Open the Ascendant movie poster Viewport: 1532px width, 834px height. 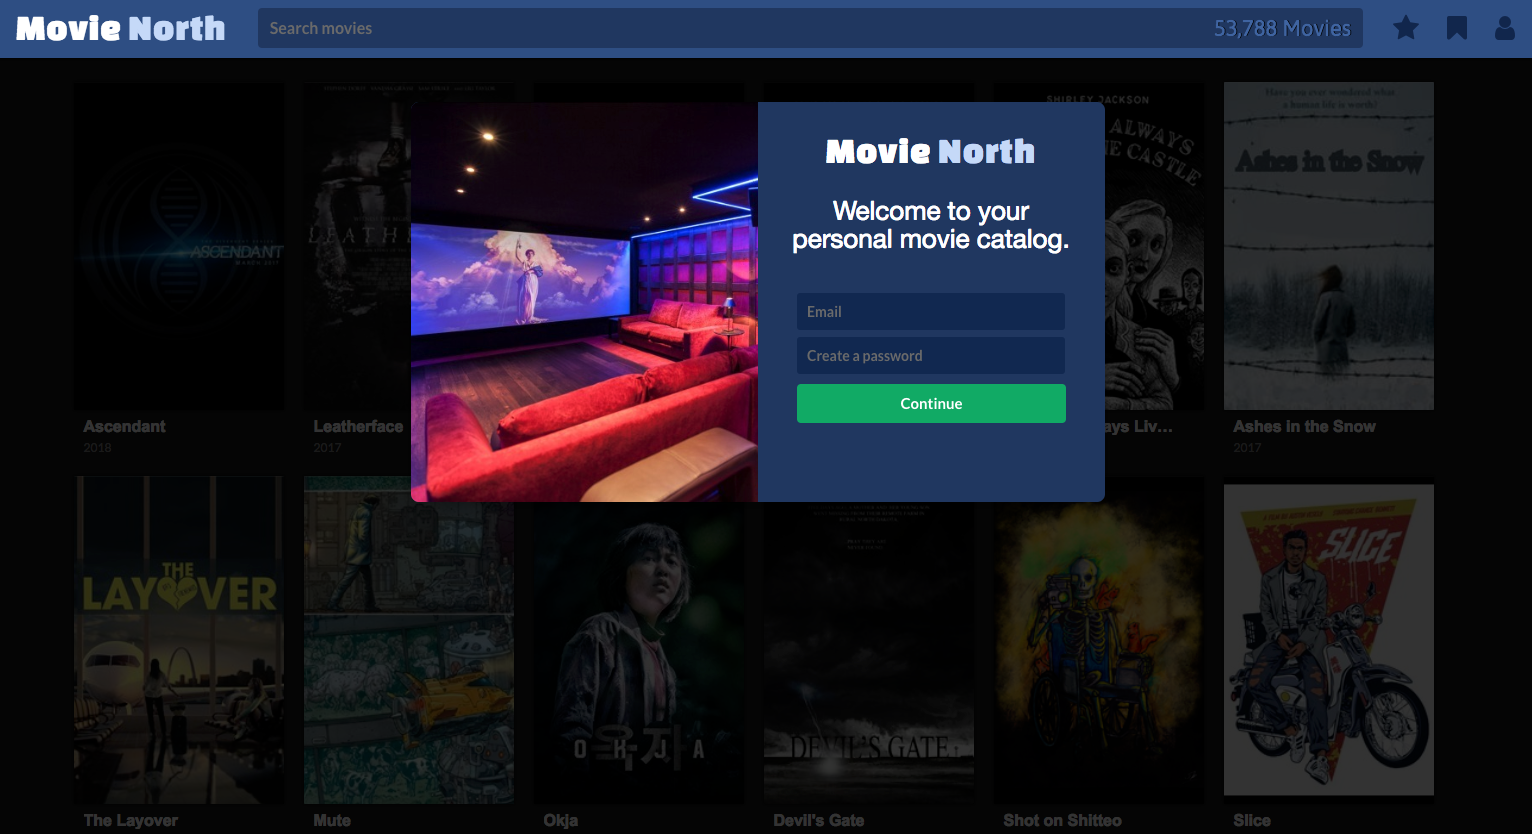click(x=178, y=245)
